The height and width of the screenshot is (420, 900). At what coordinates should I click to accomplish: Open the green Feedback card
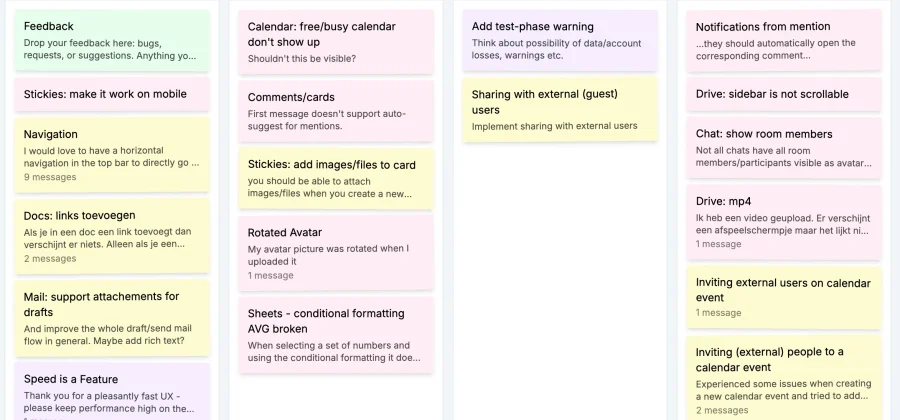(x=112, y=40)
